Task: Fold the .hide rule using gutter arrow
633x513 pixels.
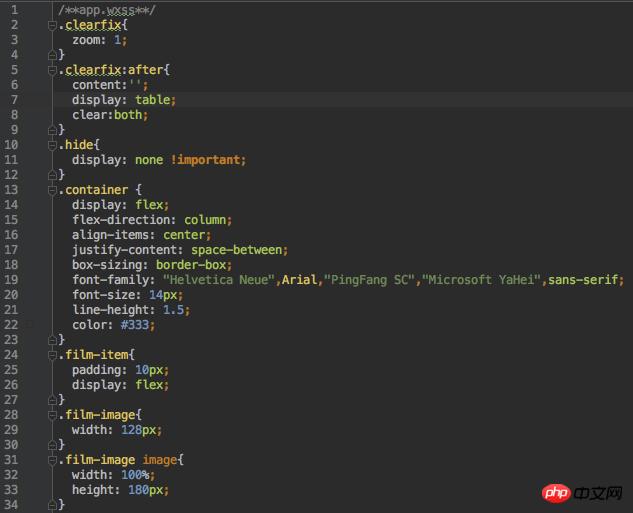Action: pyautogui.click(x=52, y=145)
